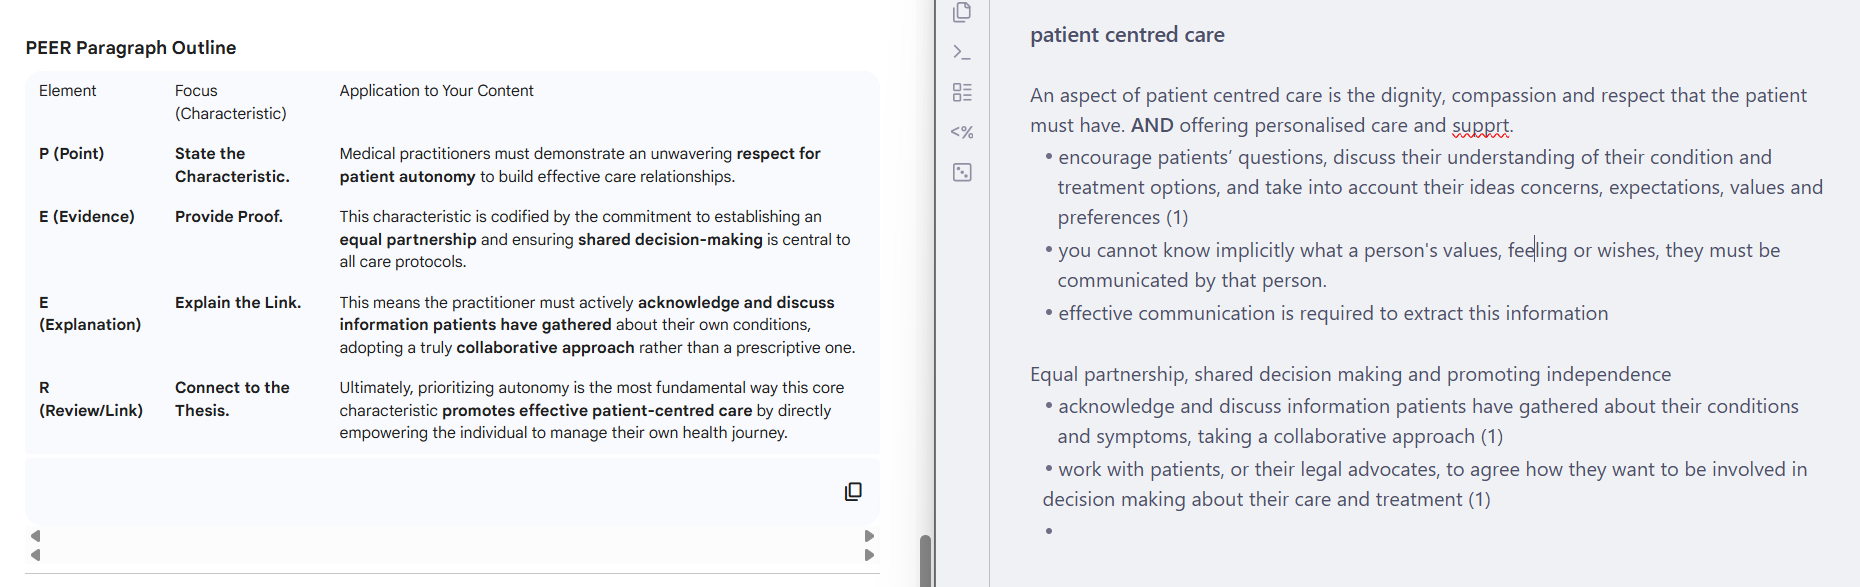
Task: Click the "<%" template icon
Action: point(962,132)
